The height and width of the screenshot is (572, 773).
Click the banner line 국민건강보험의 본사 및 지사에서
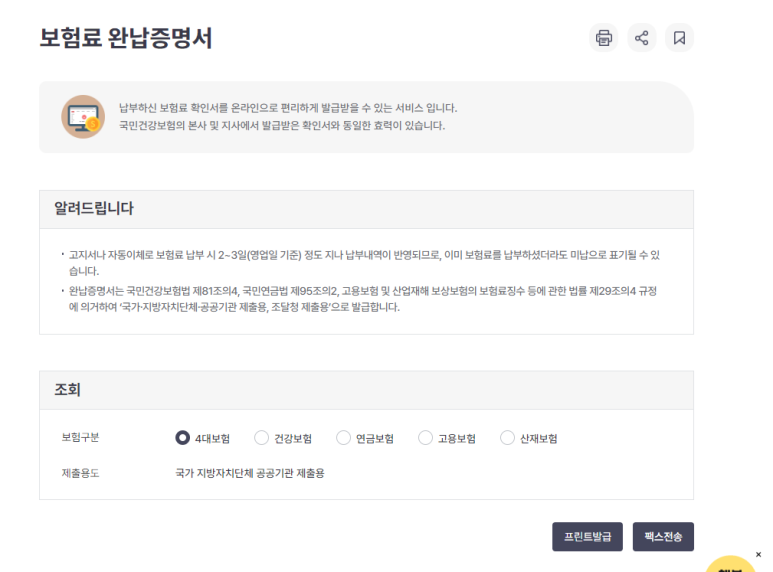tap(282, 125)
